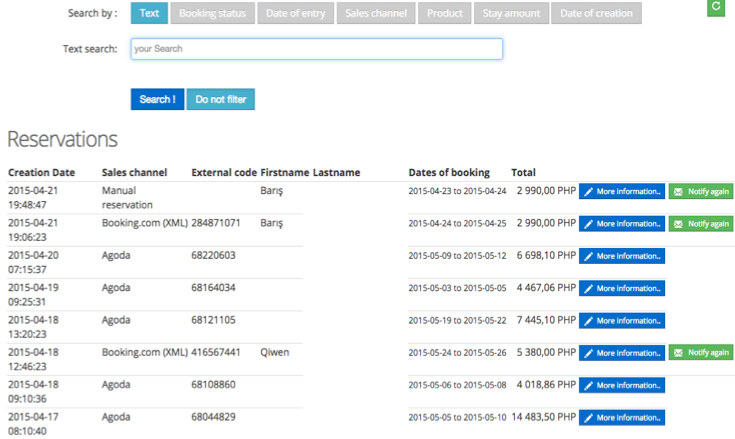Send Notify again for booking 284871071
This screenshot has height=439, width=735.
click(x=700, y=224)
